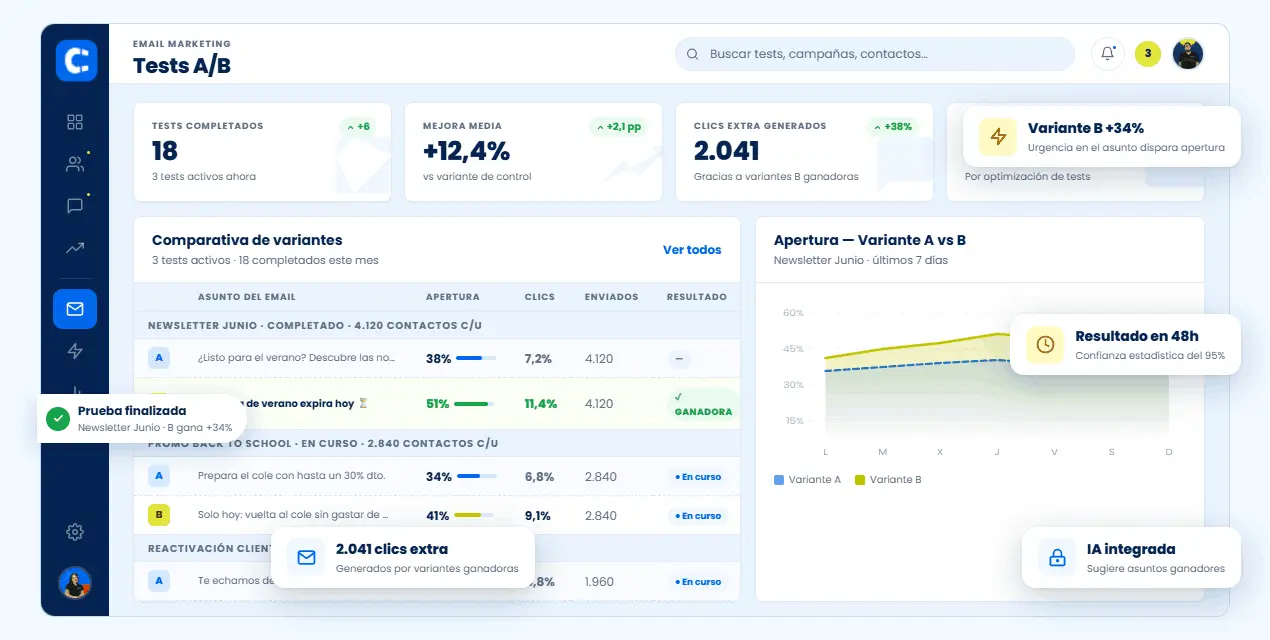Click the 51% apertura progress bar
The height and width of the screenshot is (640, 1270).
[x=475, y=404]
